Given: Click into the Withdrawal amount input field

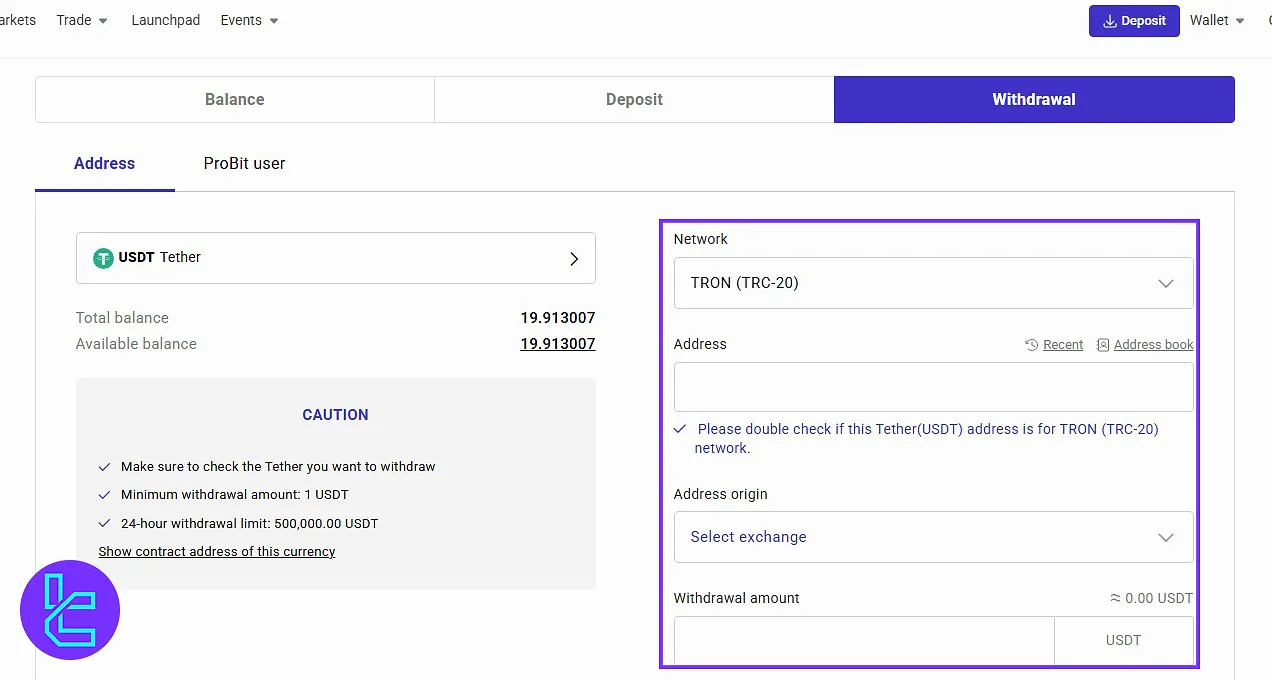Looking at the screenshot, I should tap(864, 641).
